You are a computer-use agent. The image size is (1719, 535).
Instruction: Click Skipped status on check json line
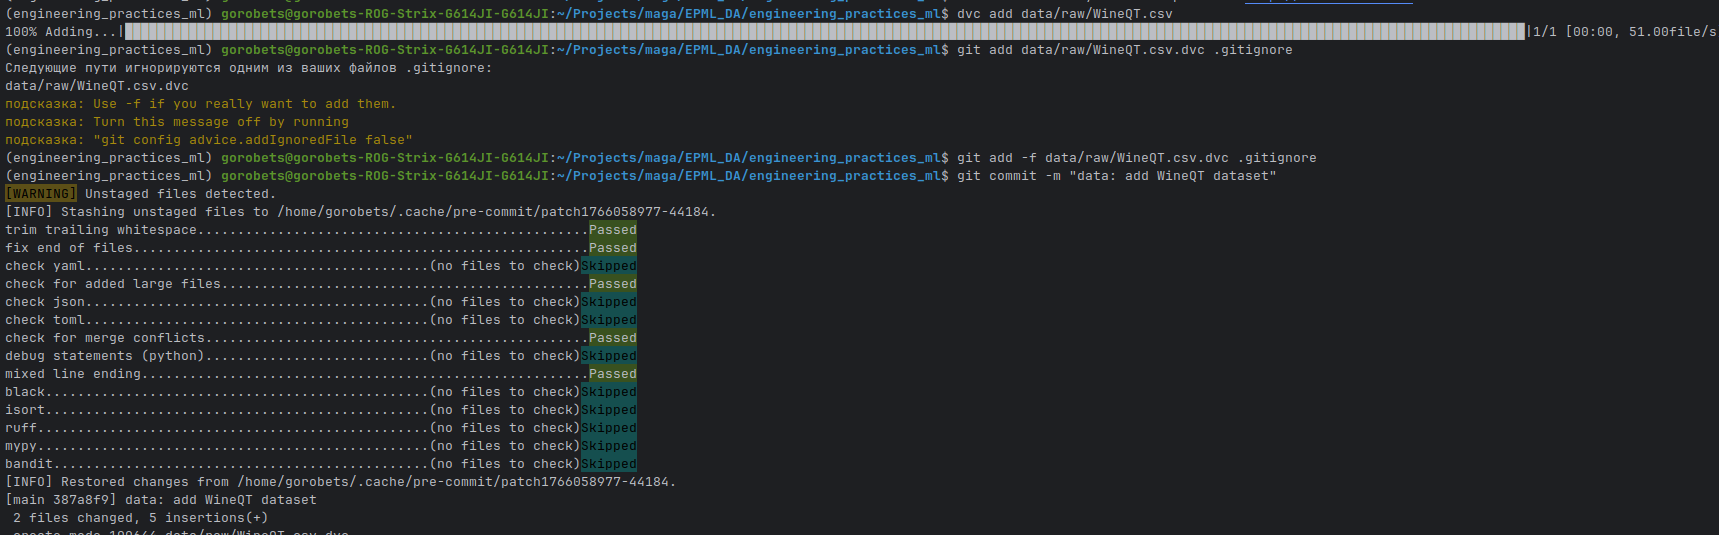(x=608, y=302)
